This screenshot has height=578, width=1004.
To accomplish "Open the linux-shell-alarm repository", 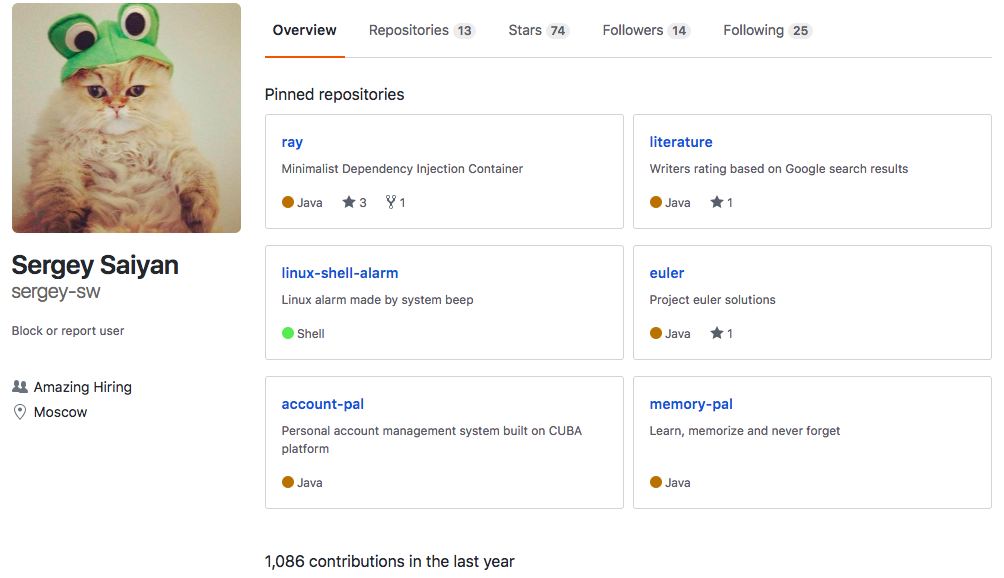I will point(340,273).
